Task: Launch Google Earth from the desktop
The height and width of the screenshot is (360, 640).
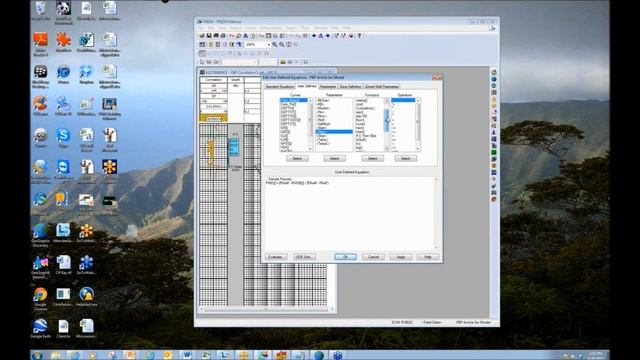Action: point(40,329)
